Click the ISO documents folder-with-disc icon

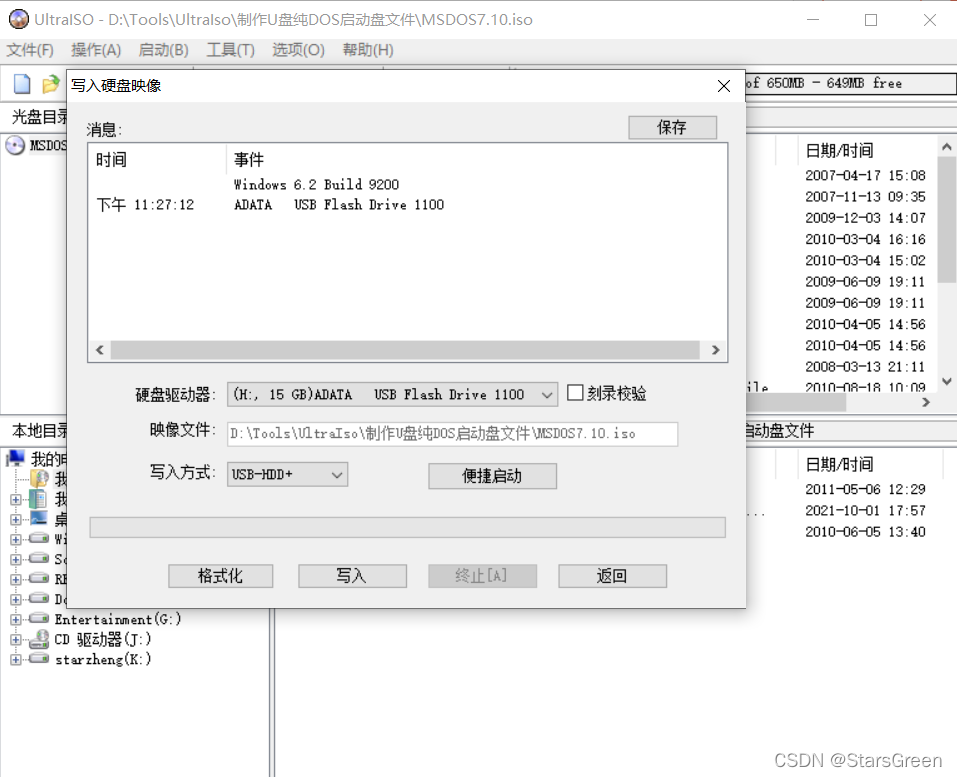tap(39, 479)
